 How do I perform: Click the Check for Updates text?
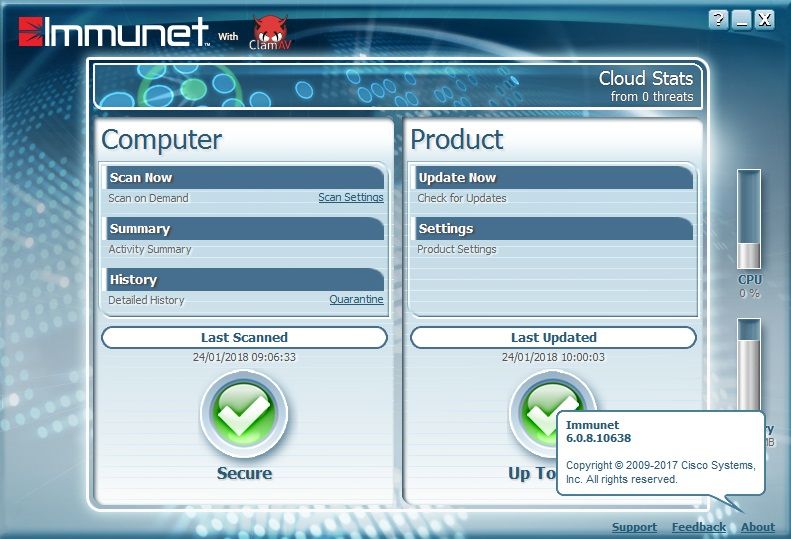[462, 198]
